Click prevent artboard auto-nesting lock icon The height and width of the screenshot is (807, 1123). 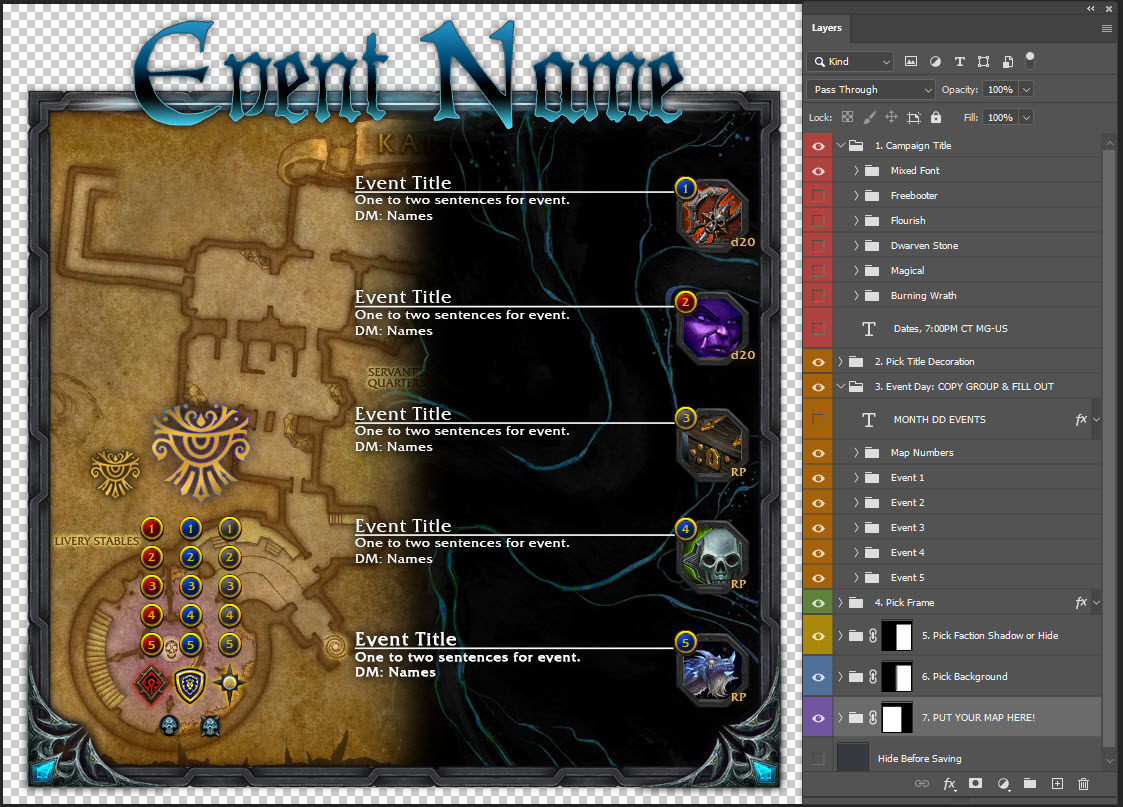point(914,117)
